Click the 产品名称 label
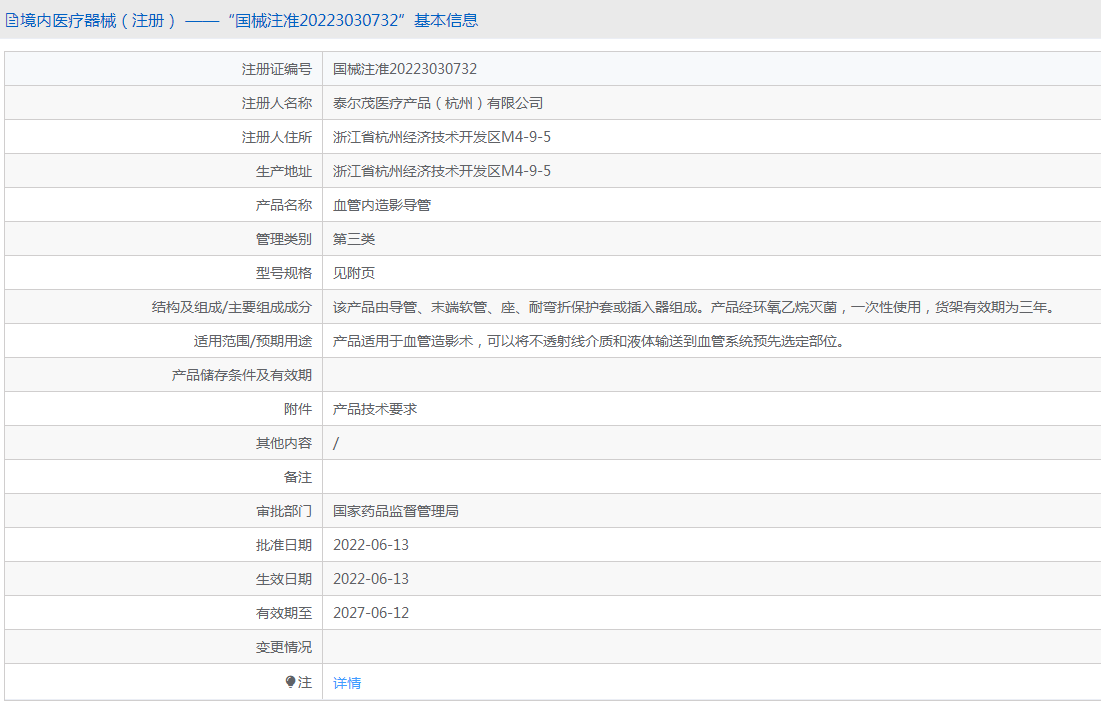The width and height of the screenshot is (1101, 704). [x=284, y=205]
